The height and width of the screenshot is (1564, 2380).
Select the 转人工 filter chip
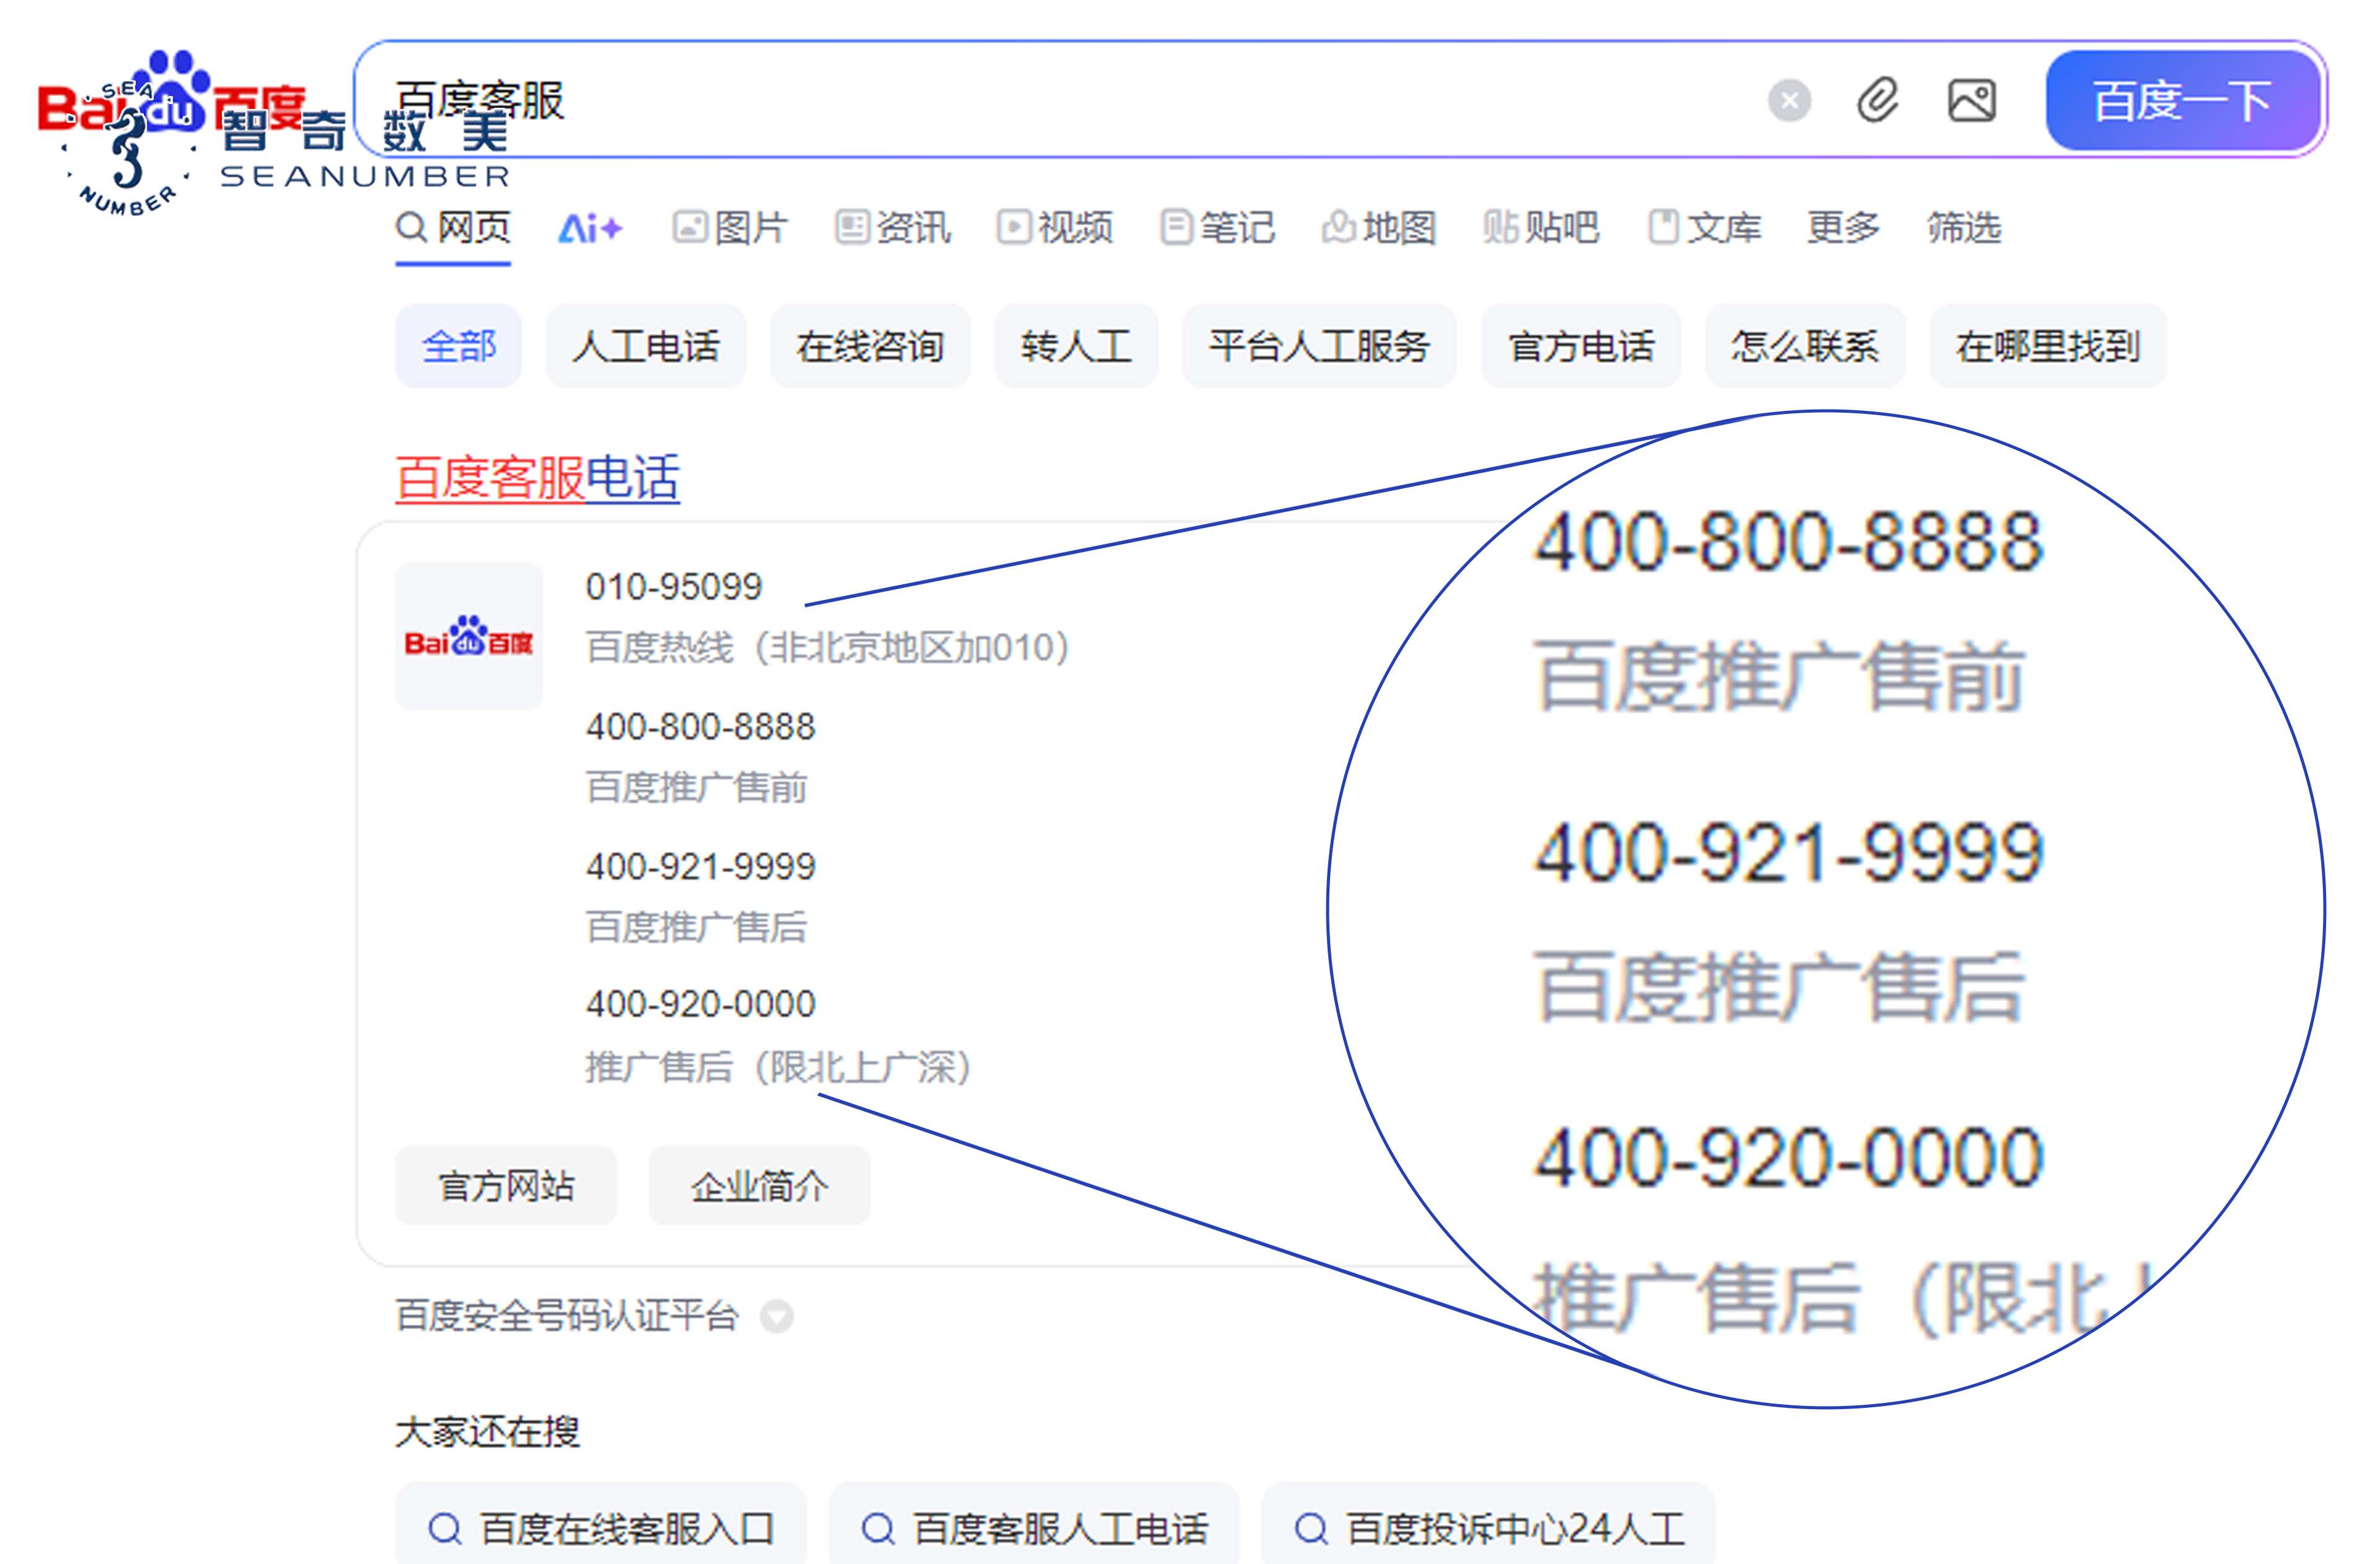[x=1076, y=346]
